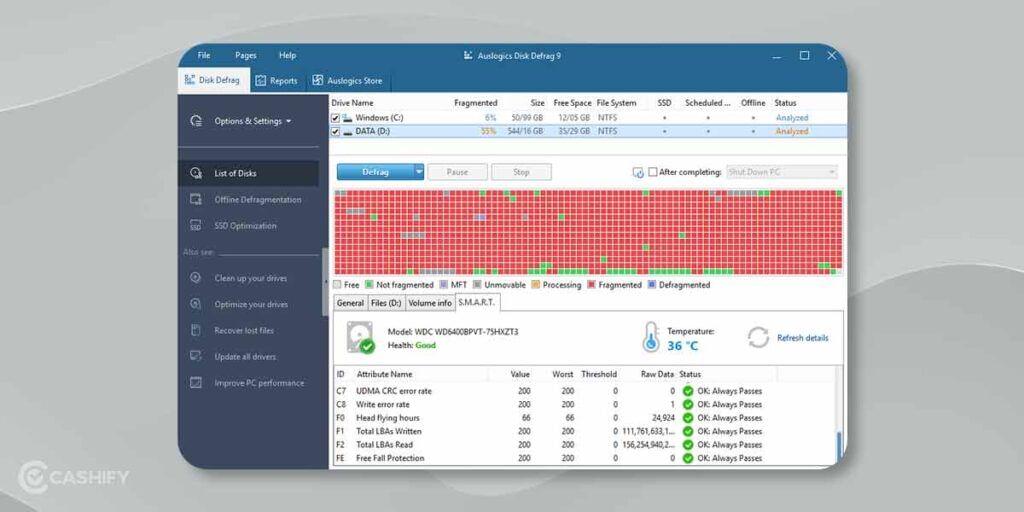Click the hard drive health icon
Image resolution: width=1024 pixels, height=512 pixels.
(360, 338)
